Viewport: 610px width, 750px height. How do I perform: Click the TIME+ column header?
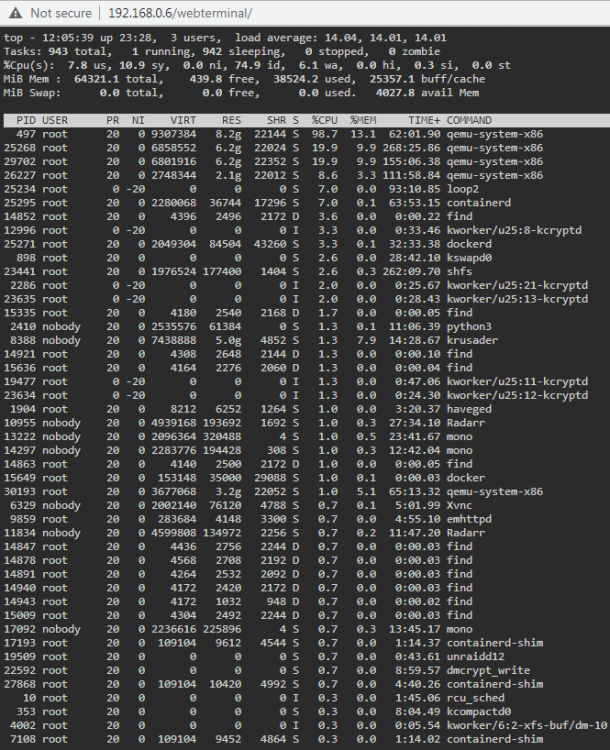pyautogui.click(x=424, y=120)
